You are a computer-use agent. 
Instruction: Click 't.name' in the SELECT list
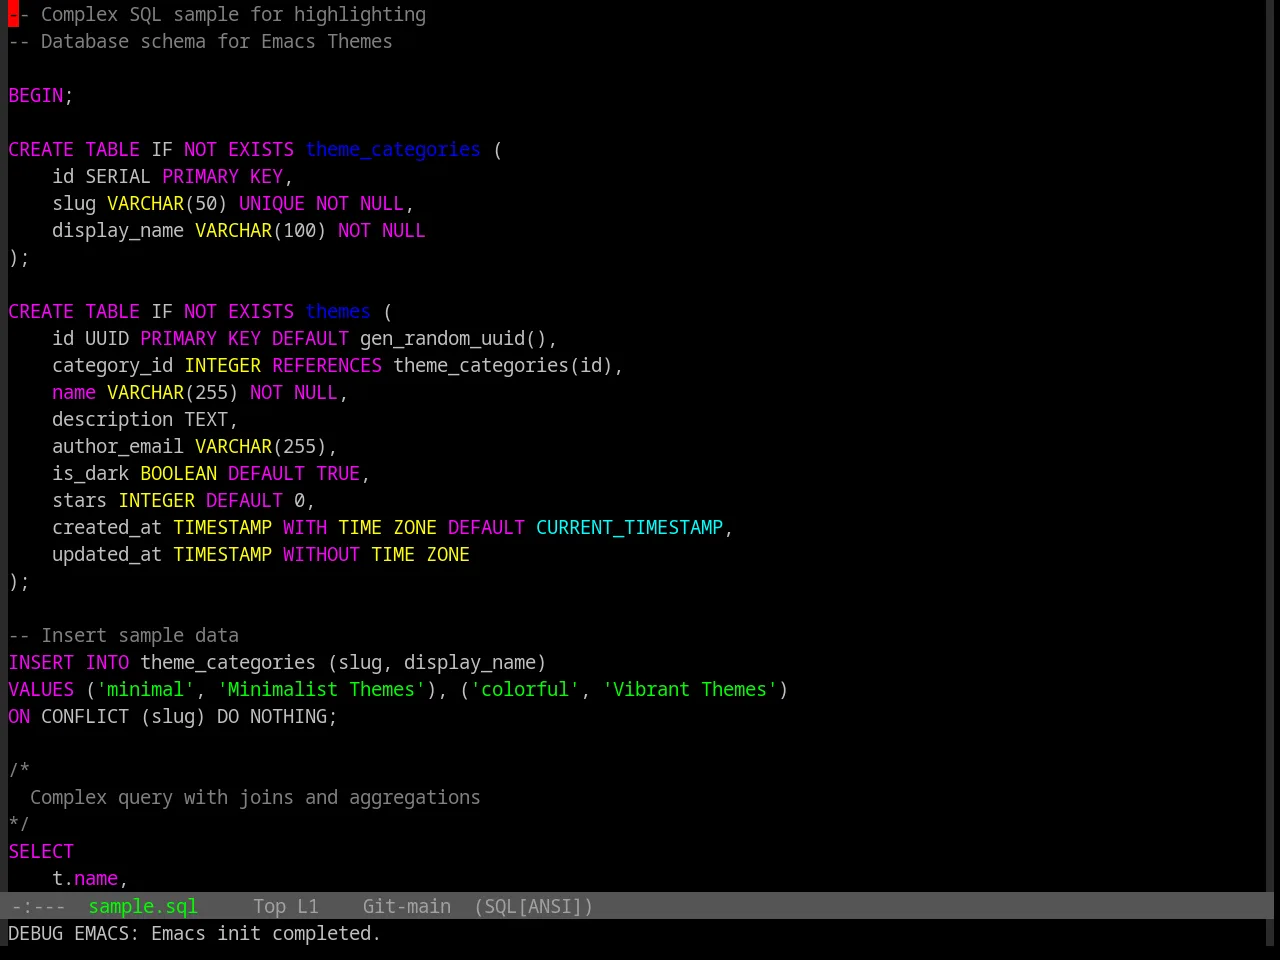click(85, 878)
